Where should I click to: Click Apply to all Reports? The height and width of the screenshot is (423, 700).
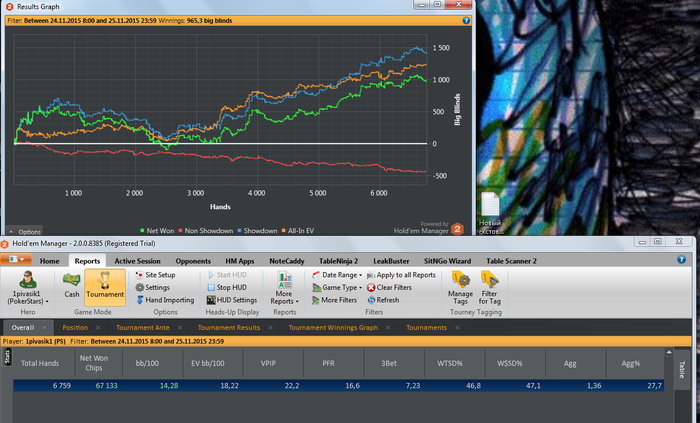coord(401,275)
